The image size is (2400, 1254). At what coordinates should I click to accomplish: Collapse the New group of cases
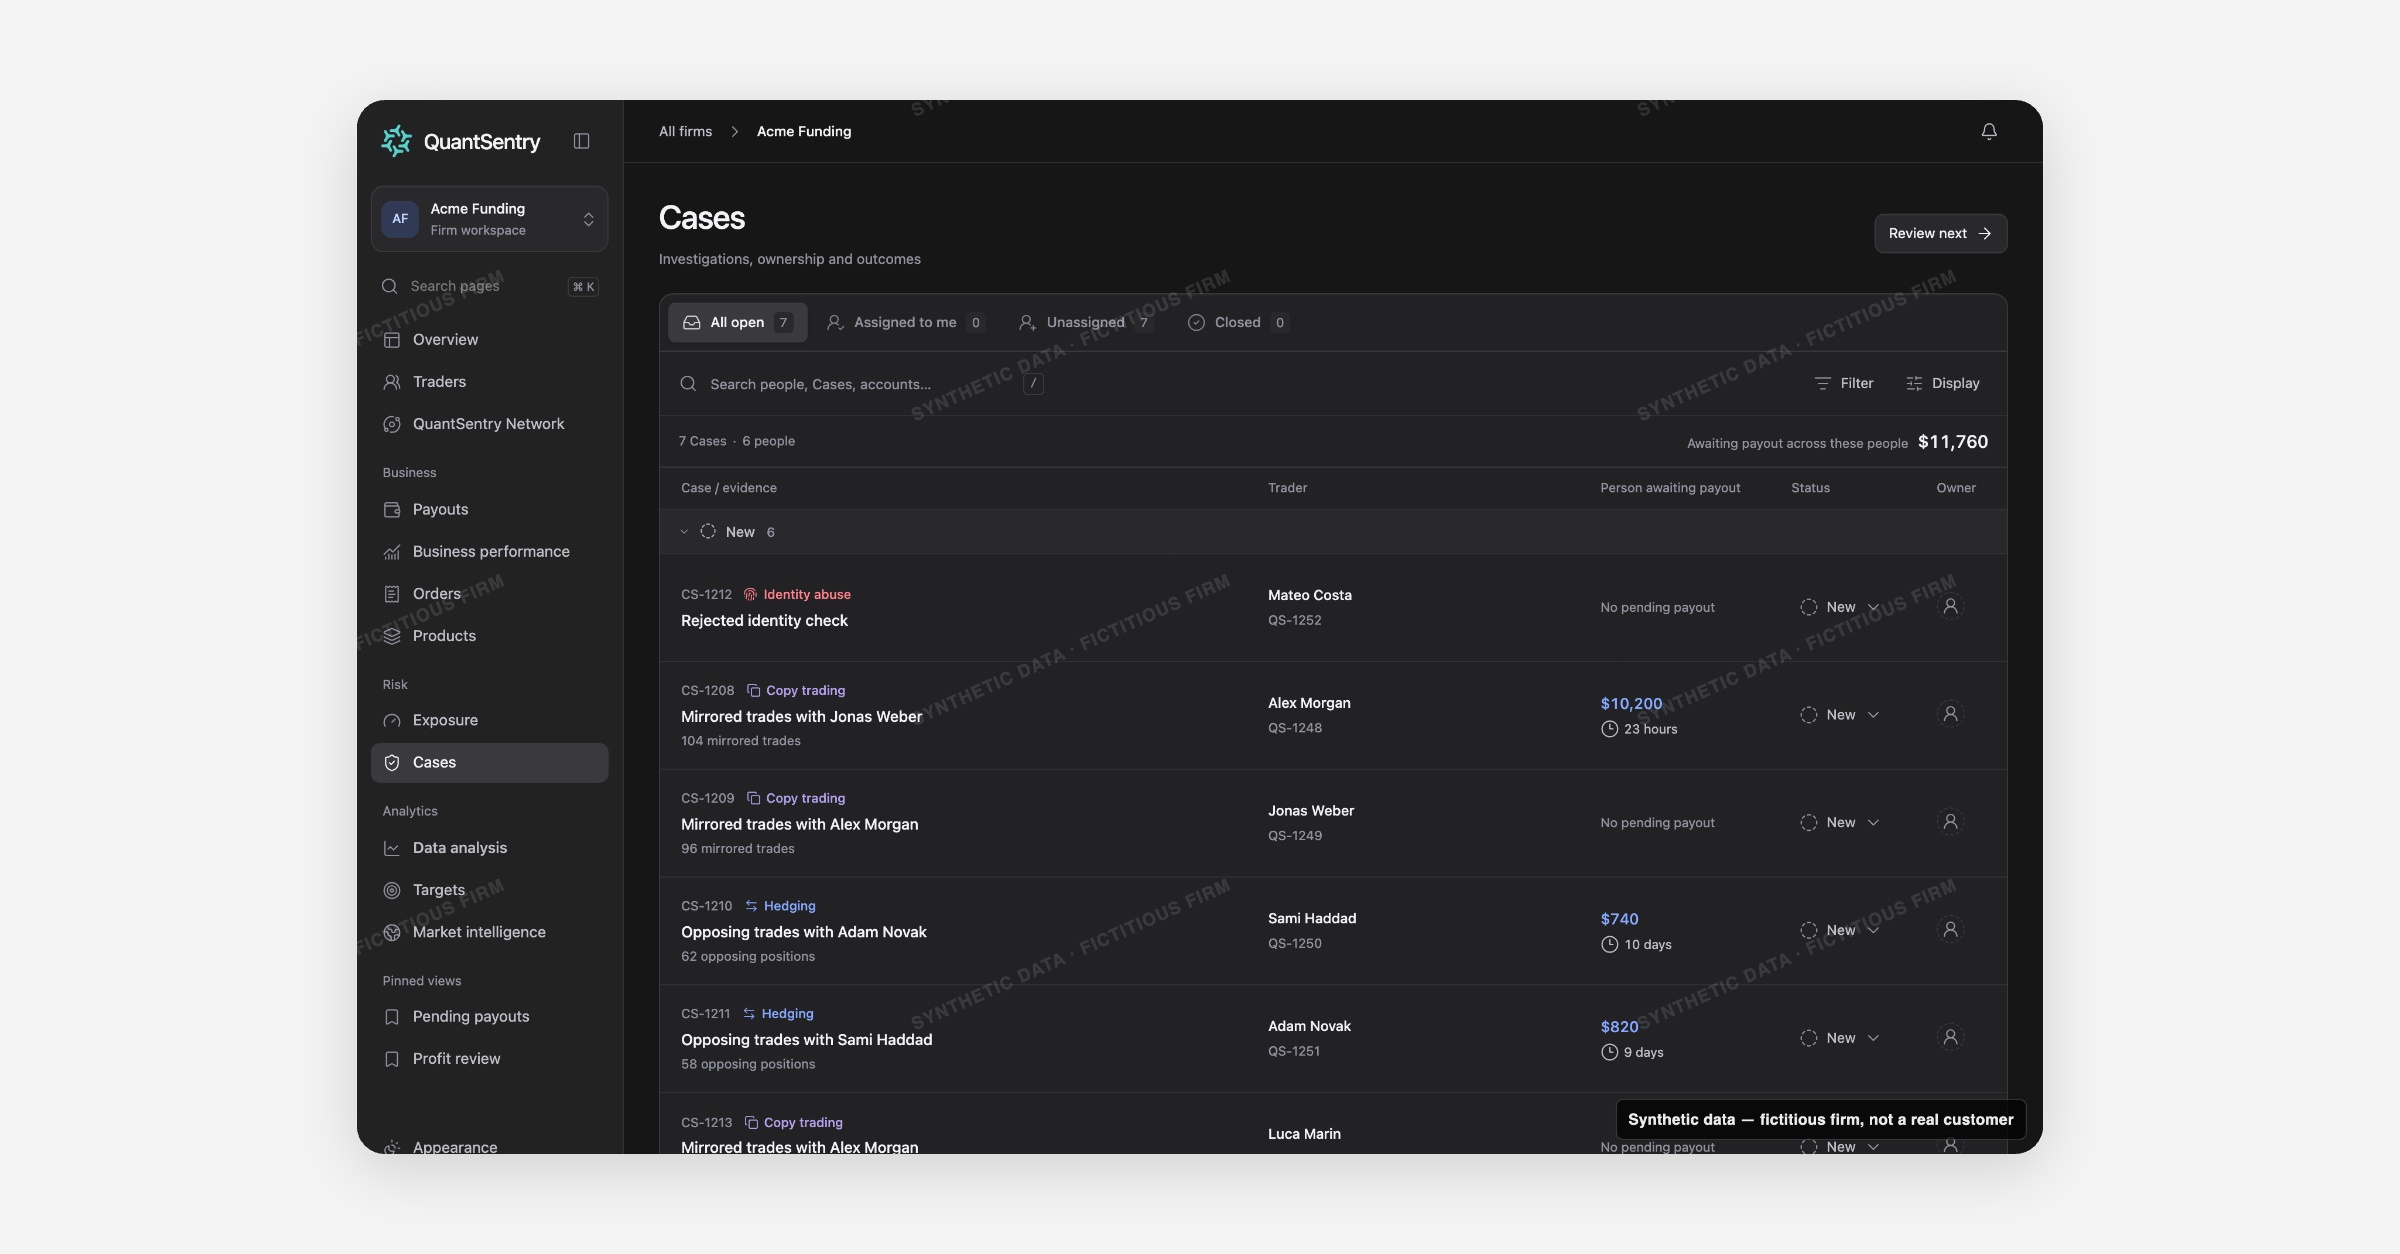684,532
